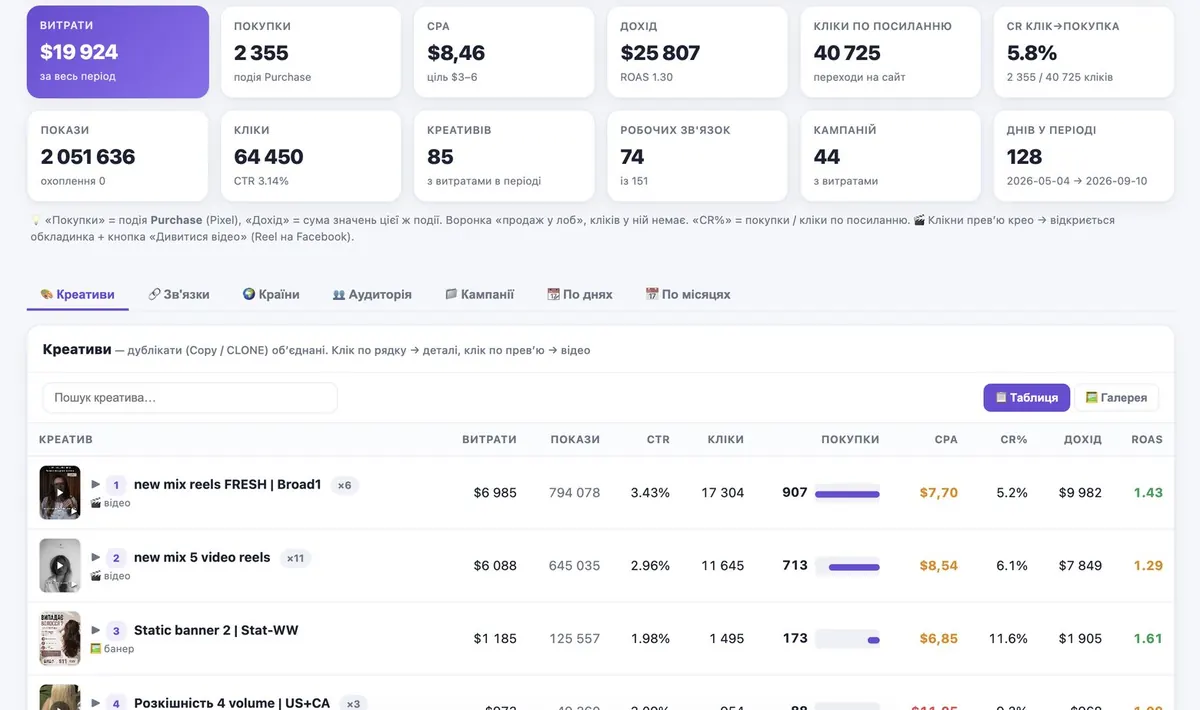Select the Витрати $19 924 summary card
The image size is (1200, 710).
118,52
